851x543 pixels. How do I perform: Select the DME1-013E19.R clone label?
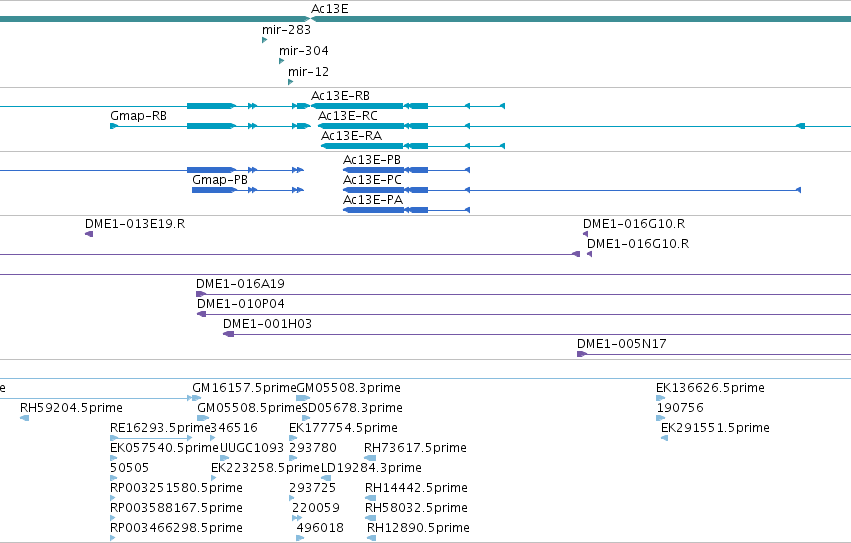(135, 224)
